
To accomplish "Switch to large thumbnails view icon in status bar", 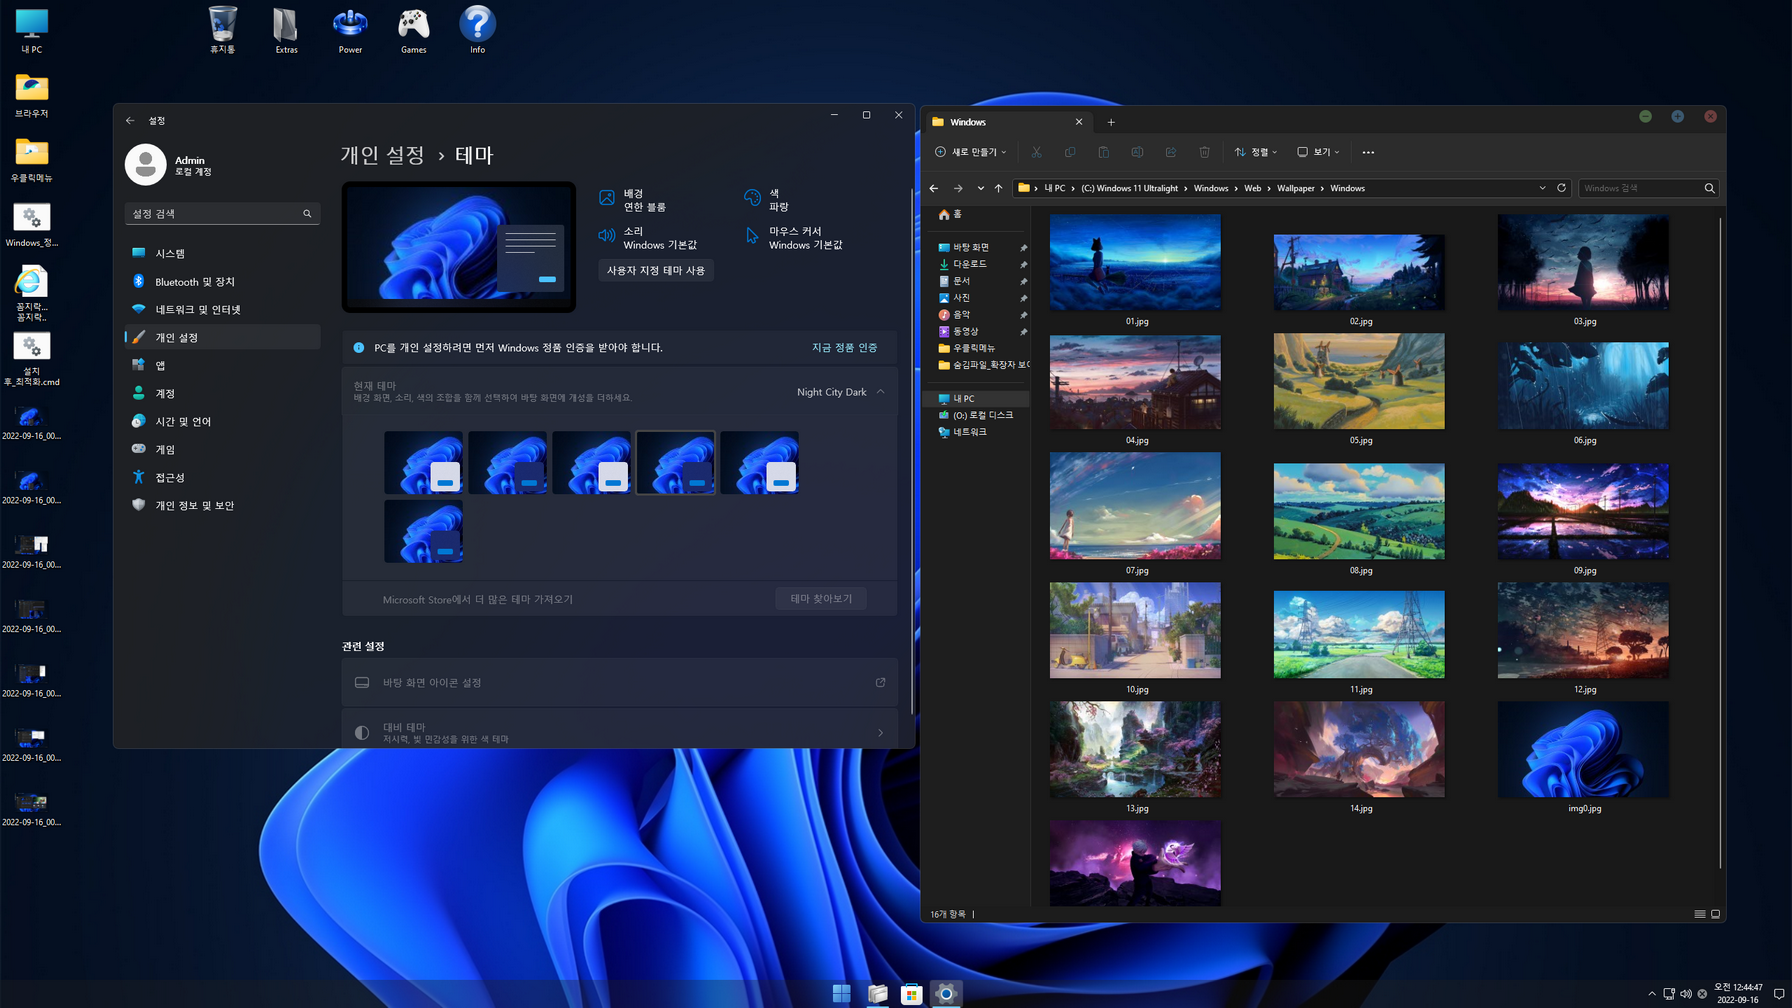I will 1716,914.
